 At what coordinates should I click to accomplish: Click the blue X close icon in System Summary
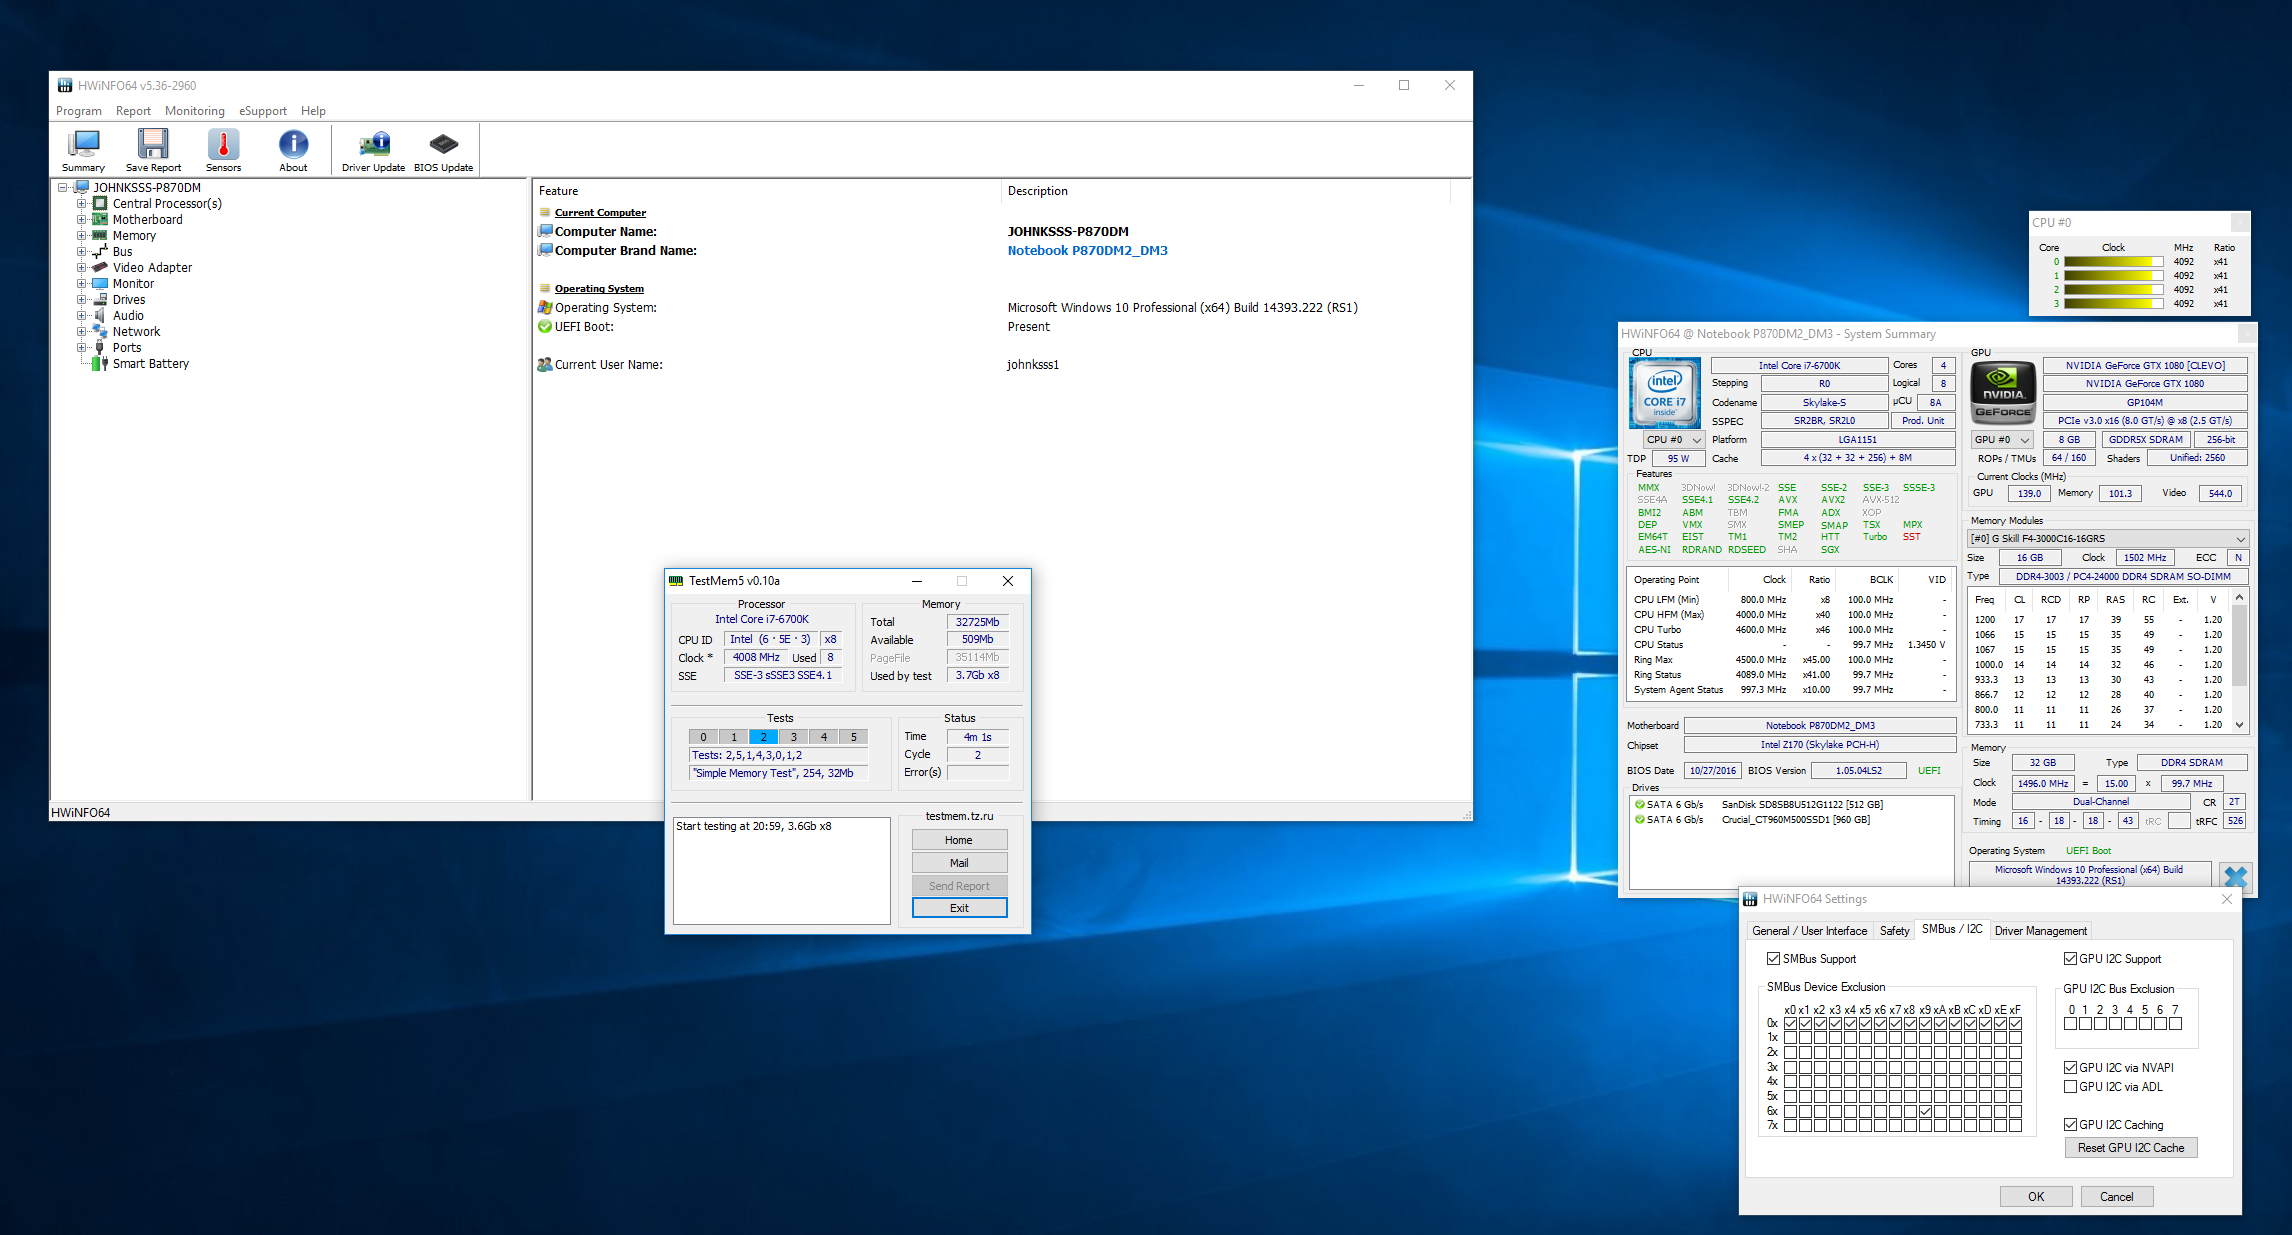pyautogui.click(x=2235, y=877)
